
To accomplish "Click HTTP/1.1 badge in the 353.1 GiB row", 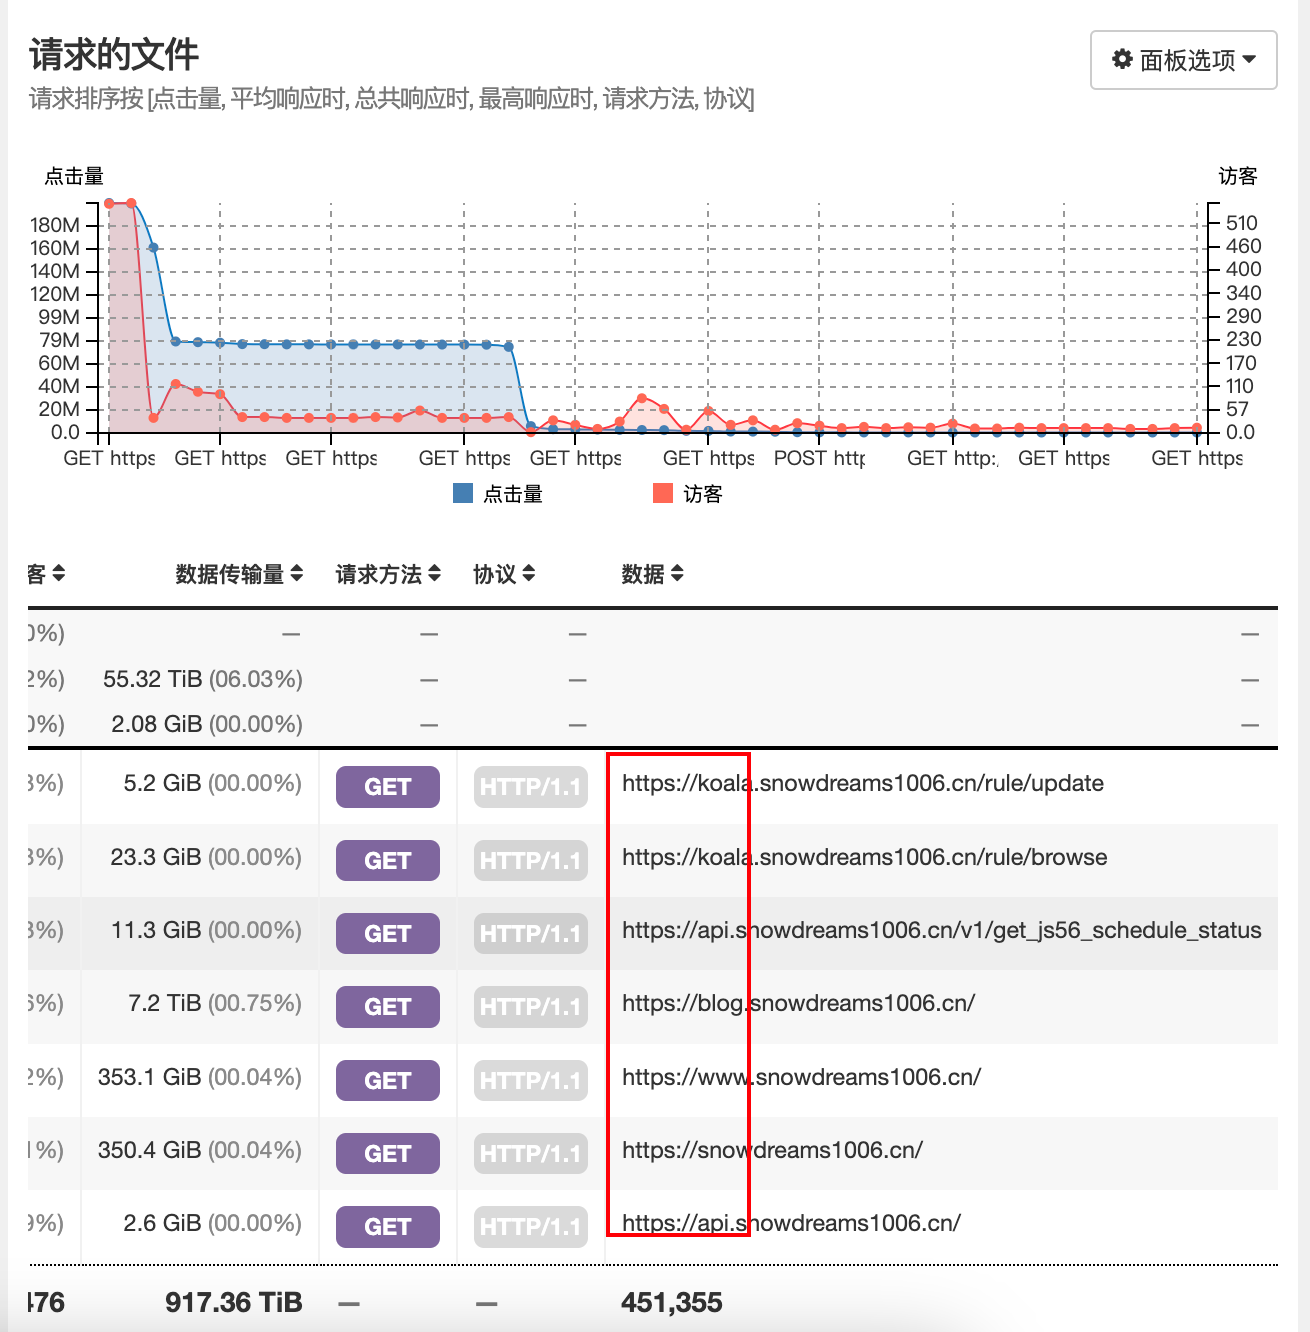I will [x=530, y=1080].
